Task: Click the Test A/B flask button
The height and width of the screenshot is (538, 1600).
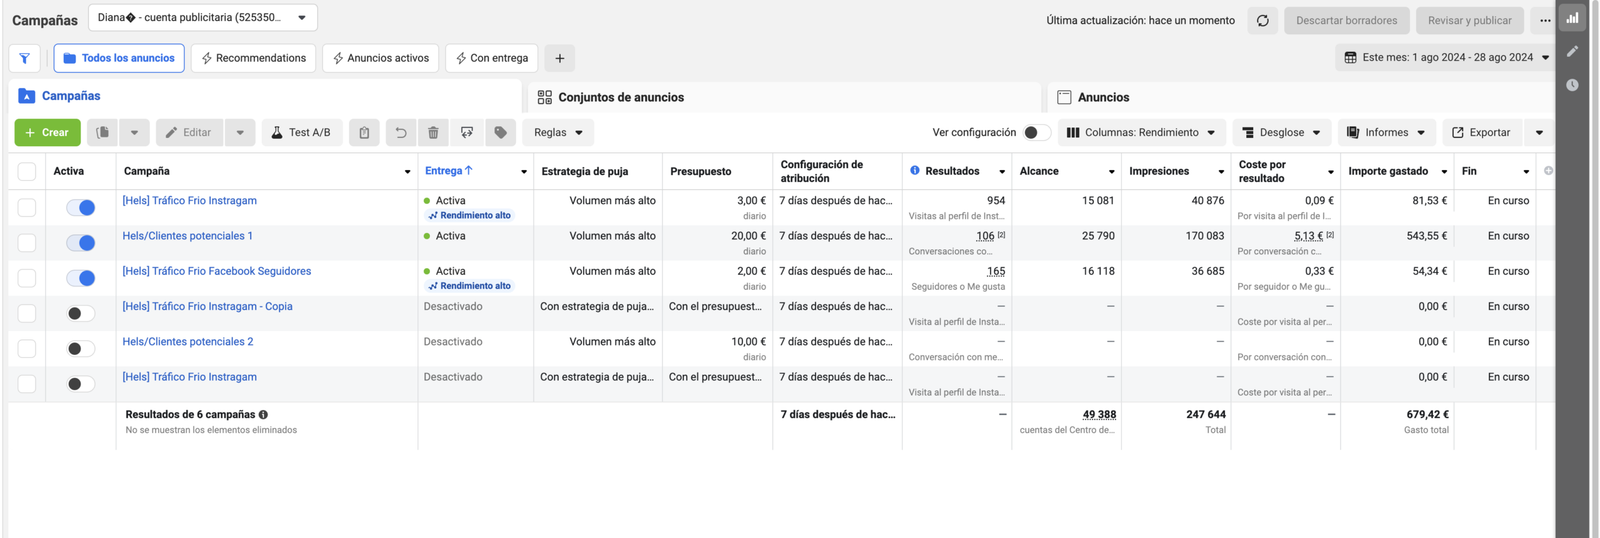Action: click(302, 132)
